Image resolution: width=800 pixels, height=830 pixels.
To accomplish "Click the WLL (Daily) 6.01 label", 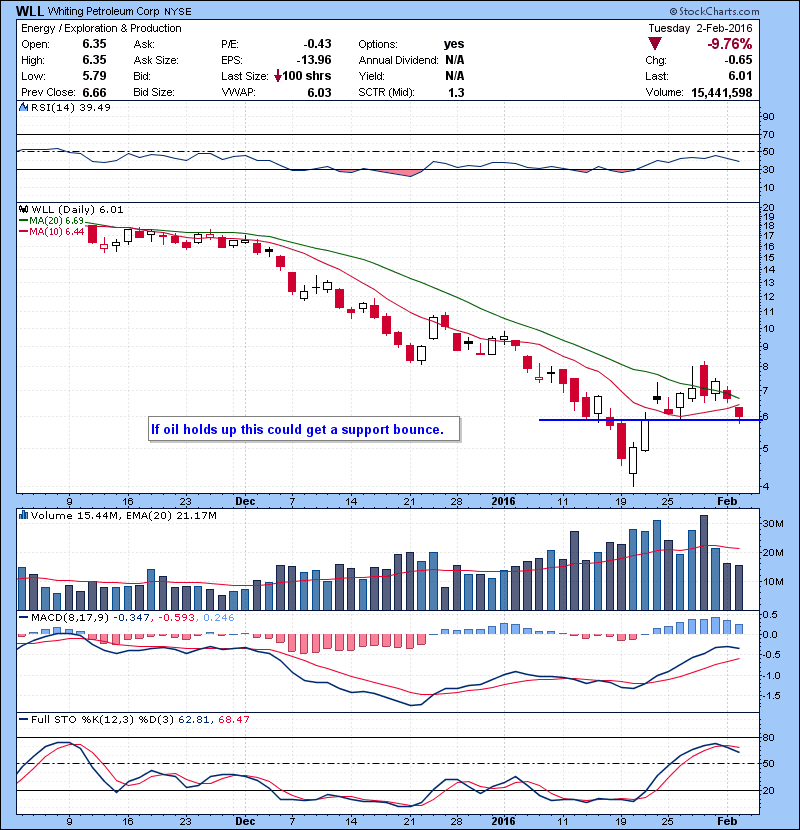I will click(77, 209).
